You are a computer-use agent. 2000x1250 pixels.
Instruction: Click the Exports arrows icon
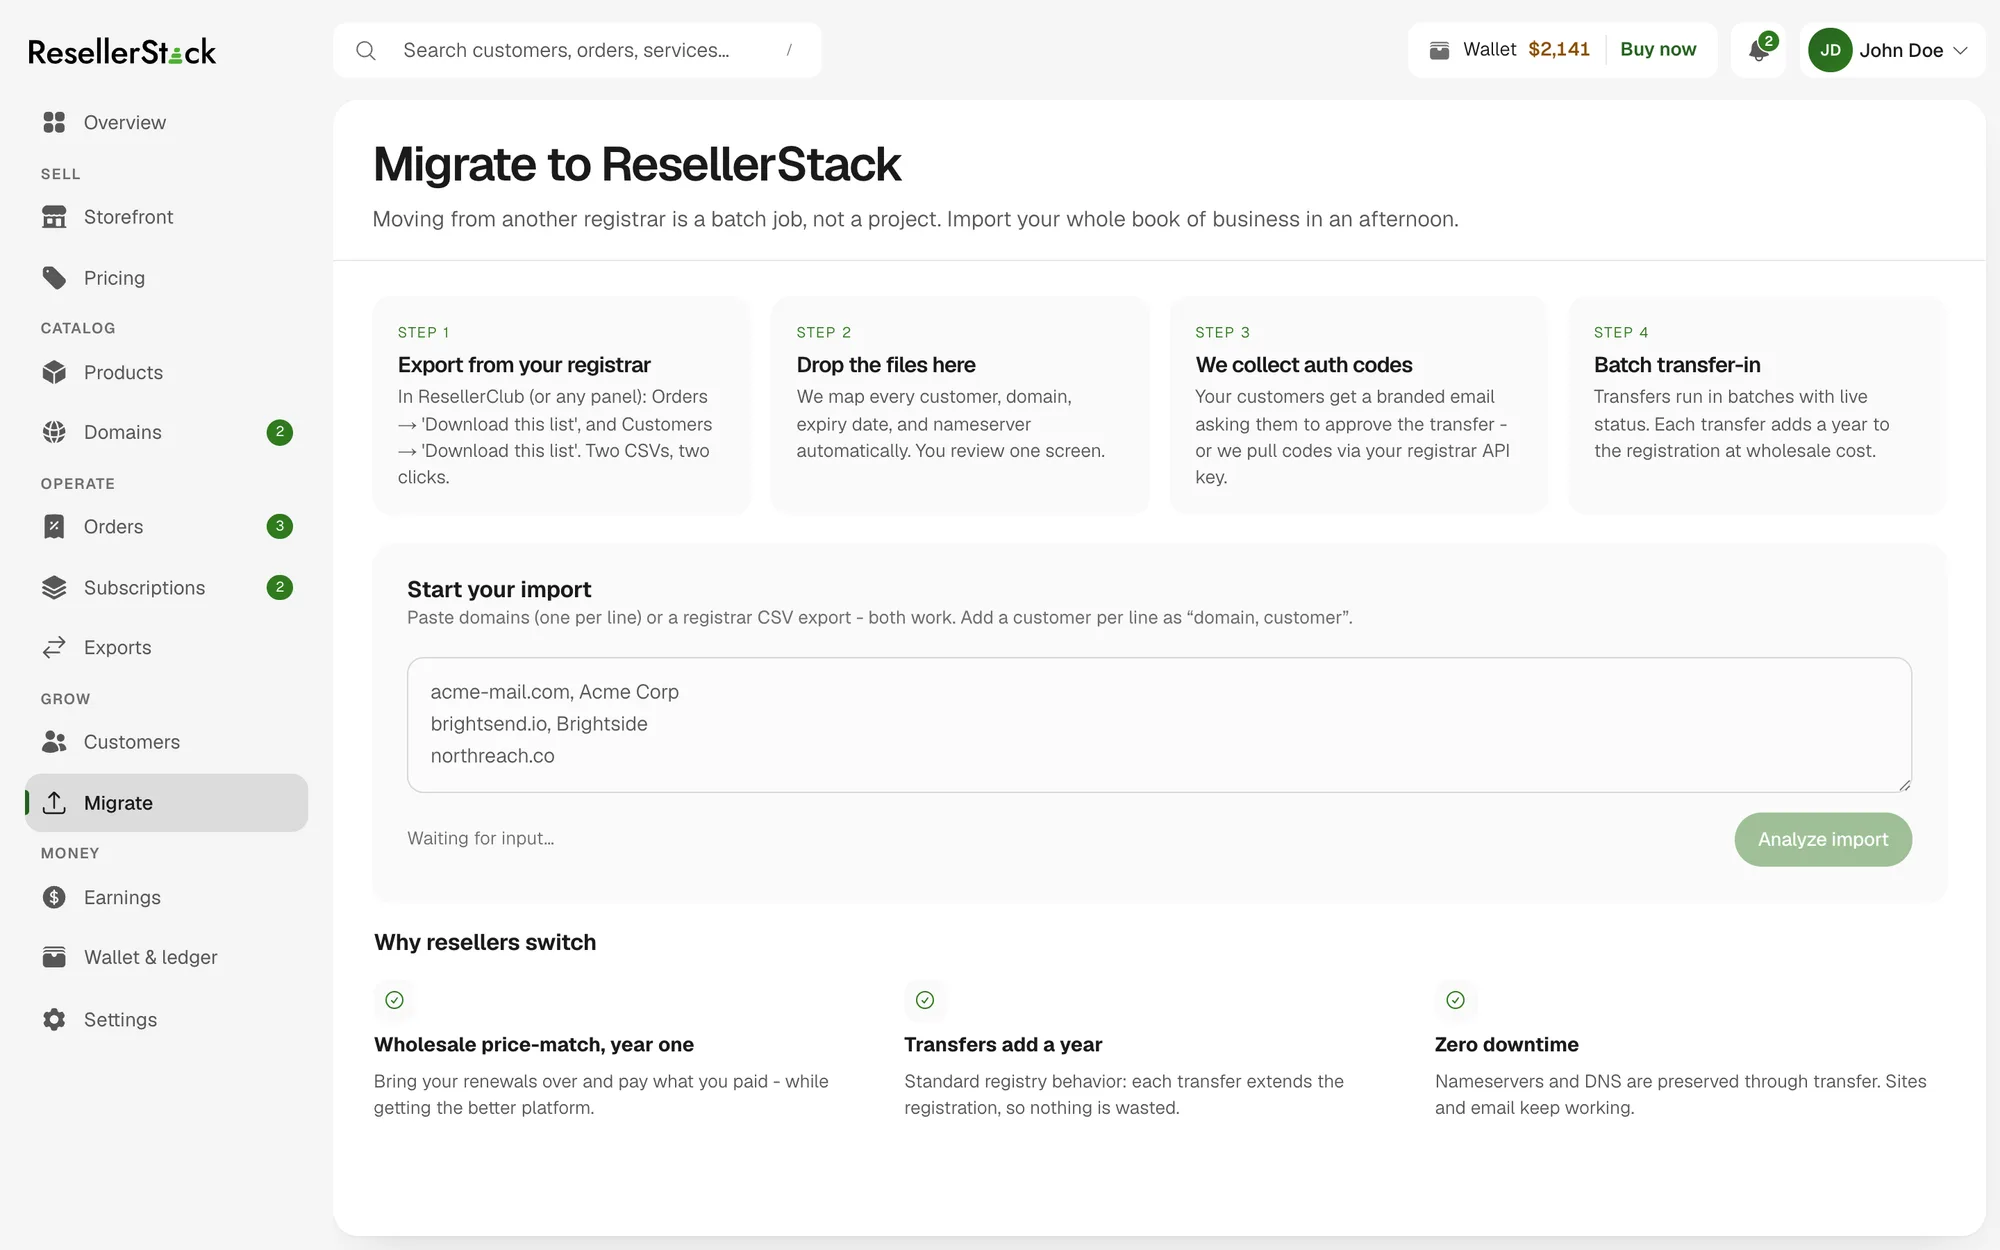click(54, 648)
